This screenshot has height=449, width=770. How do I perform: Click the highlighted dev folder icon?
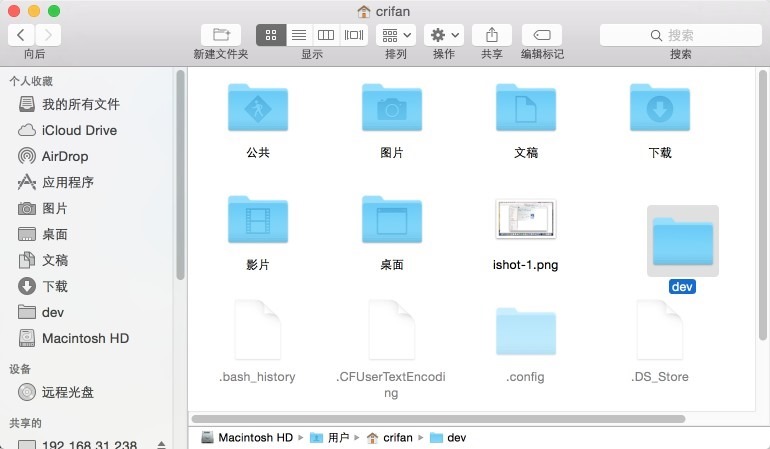pyautogui.click(x=683, y=241)
